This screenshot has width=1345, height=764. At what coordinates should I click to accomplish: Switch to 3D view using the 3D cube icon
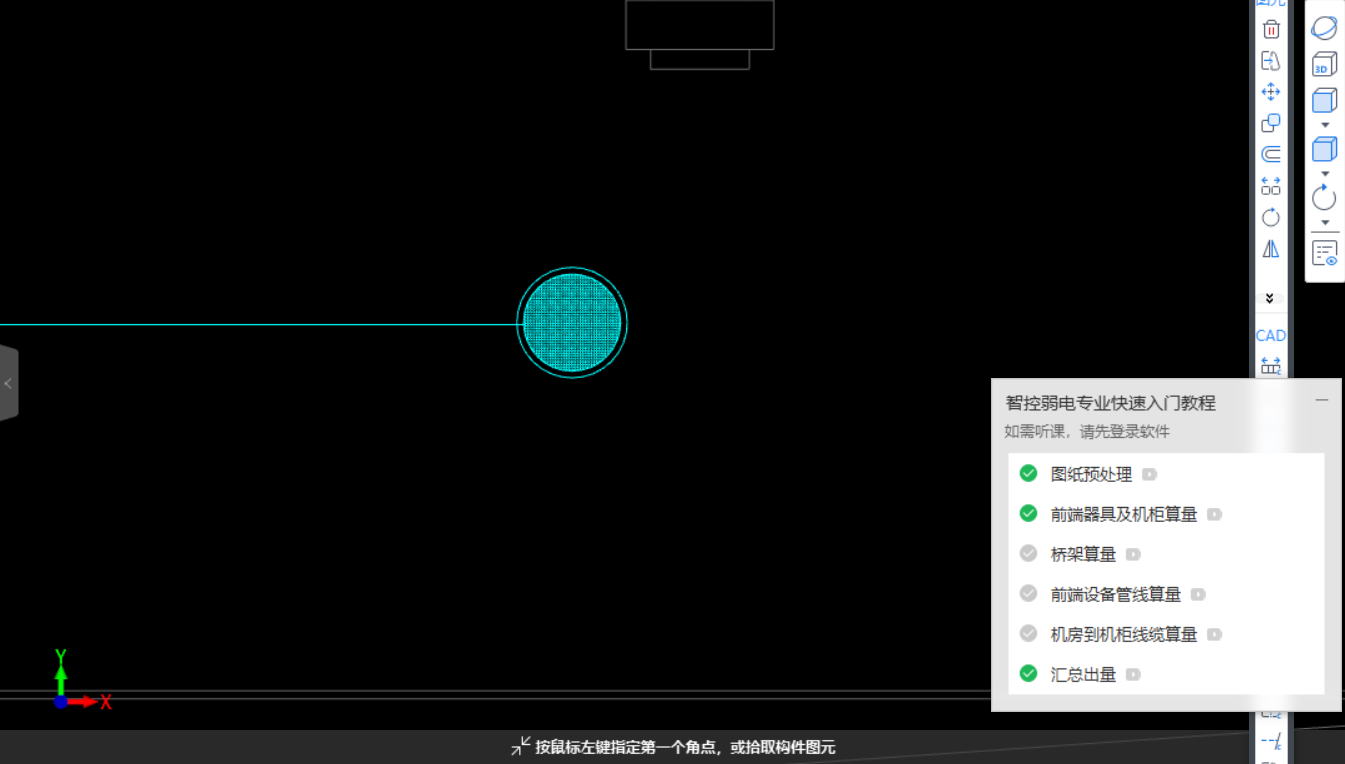click(1325, 64)
